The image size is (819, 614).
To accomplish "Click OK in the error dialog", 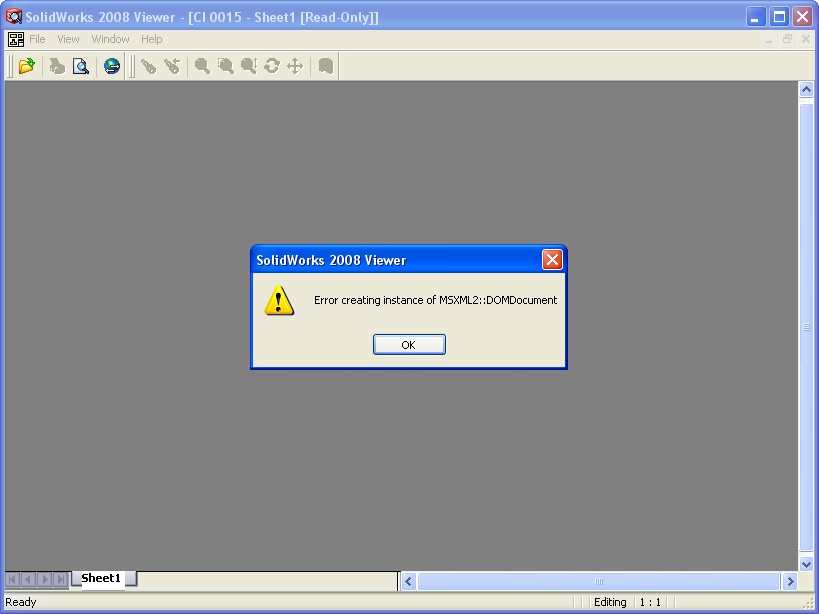I will (409, 345).
